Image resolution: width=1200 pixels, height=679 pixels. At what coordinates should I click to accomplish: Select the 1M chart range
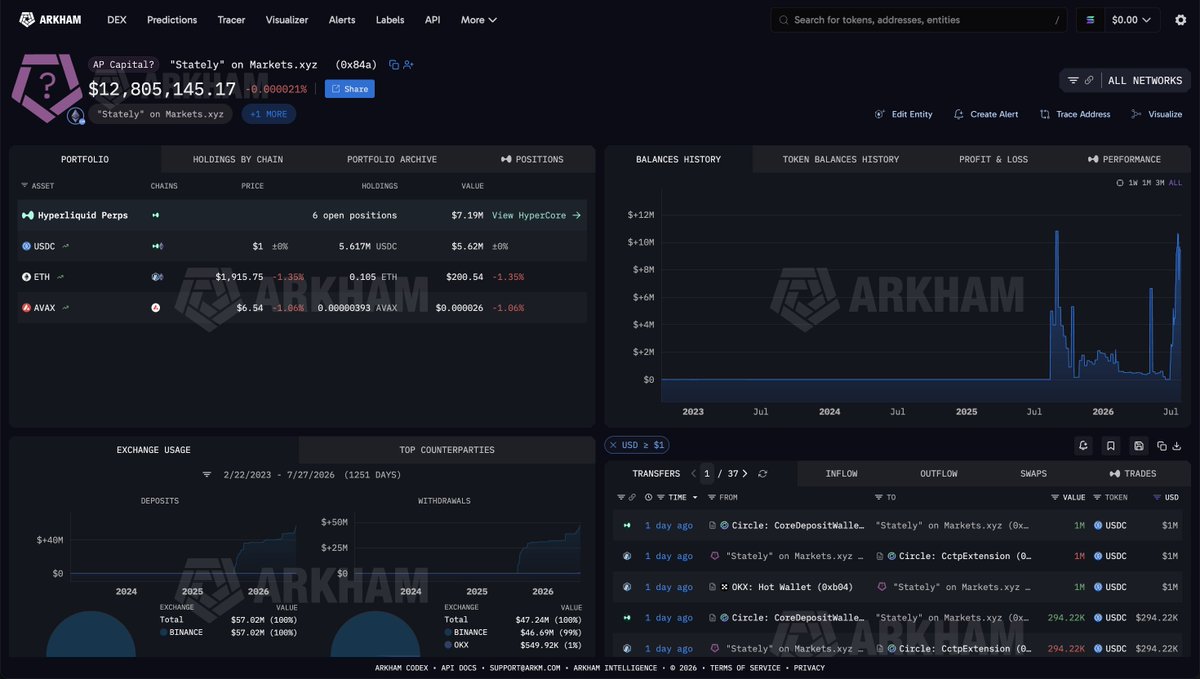point(1147,183)
